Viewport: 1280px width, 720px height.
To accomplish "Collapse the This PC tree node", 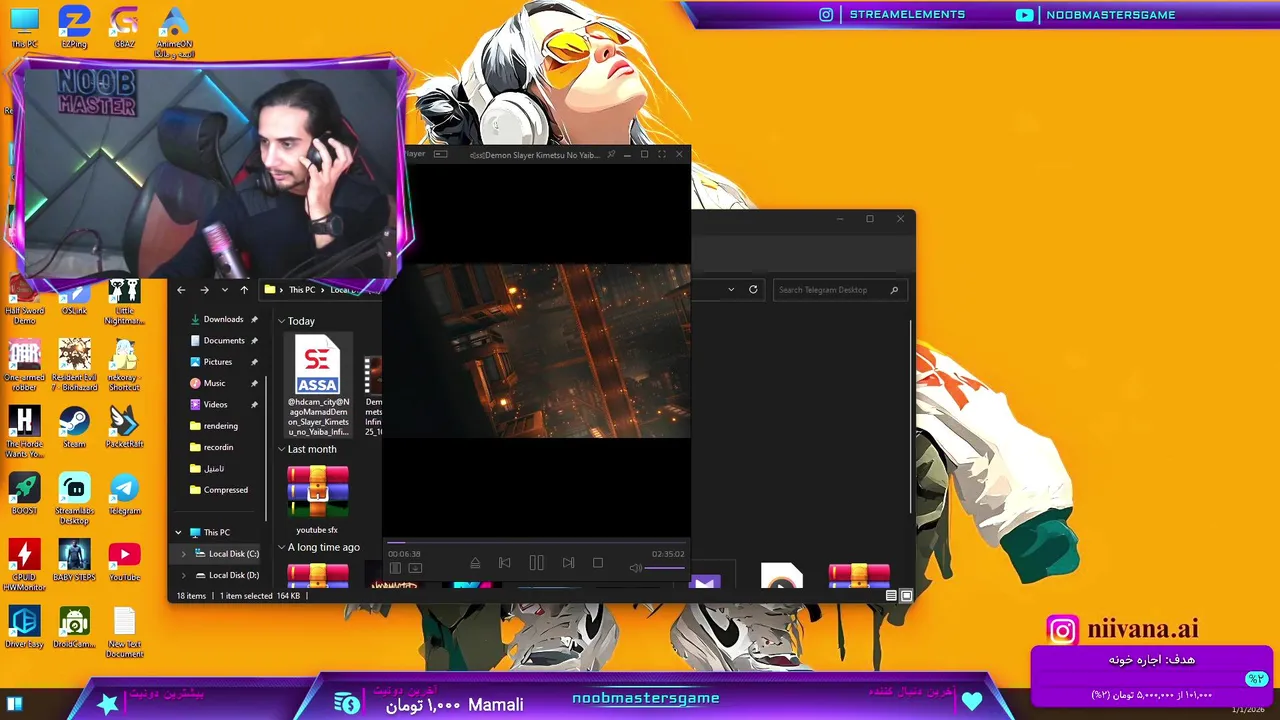I will 178,533.
